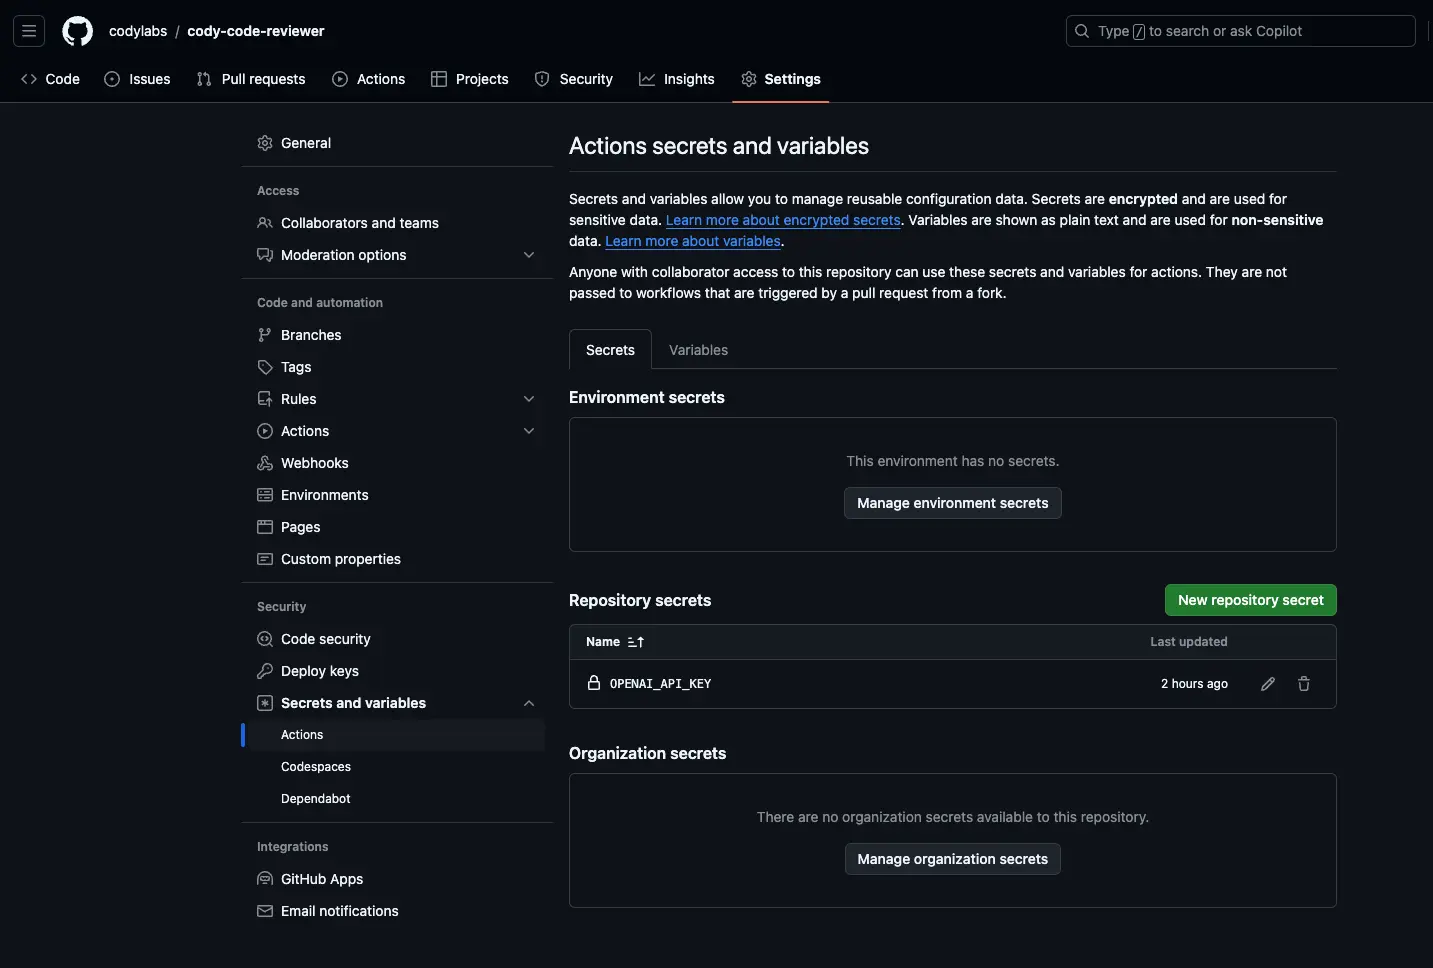Sort secrets by Name column arrow
This screenshot has width=1433, height=968.
click(635, 642)
